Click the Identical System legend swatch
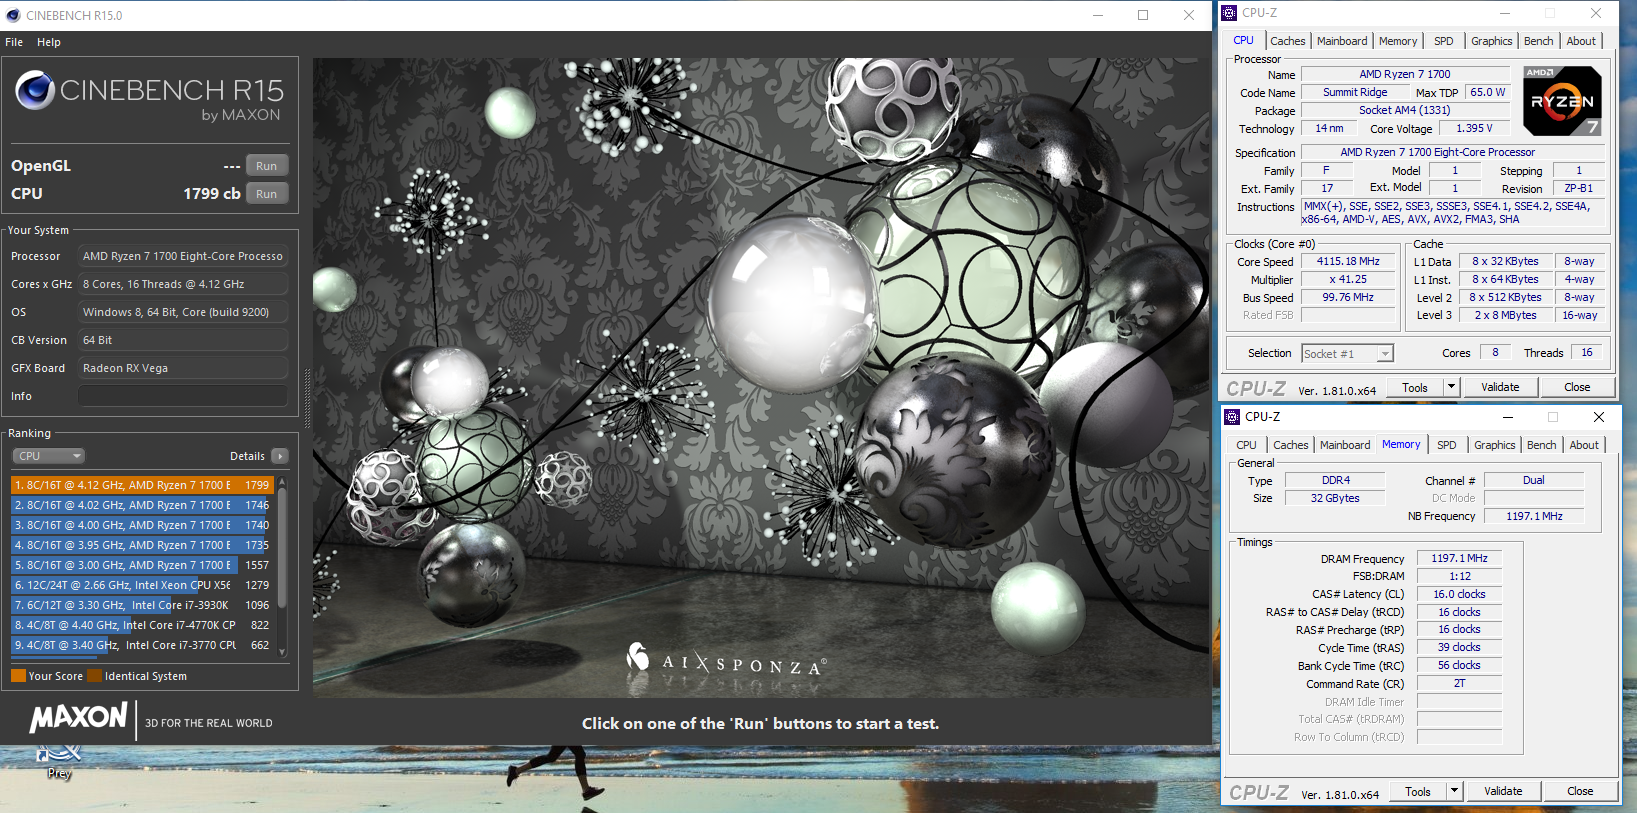1637x813 pixels. (94, 676)
